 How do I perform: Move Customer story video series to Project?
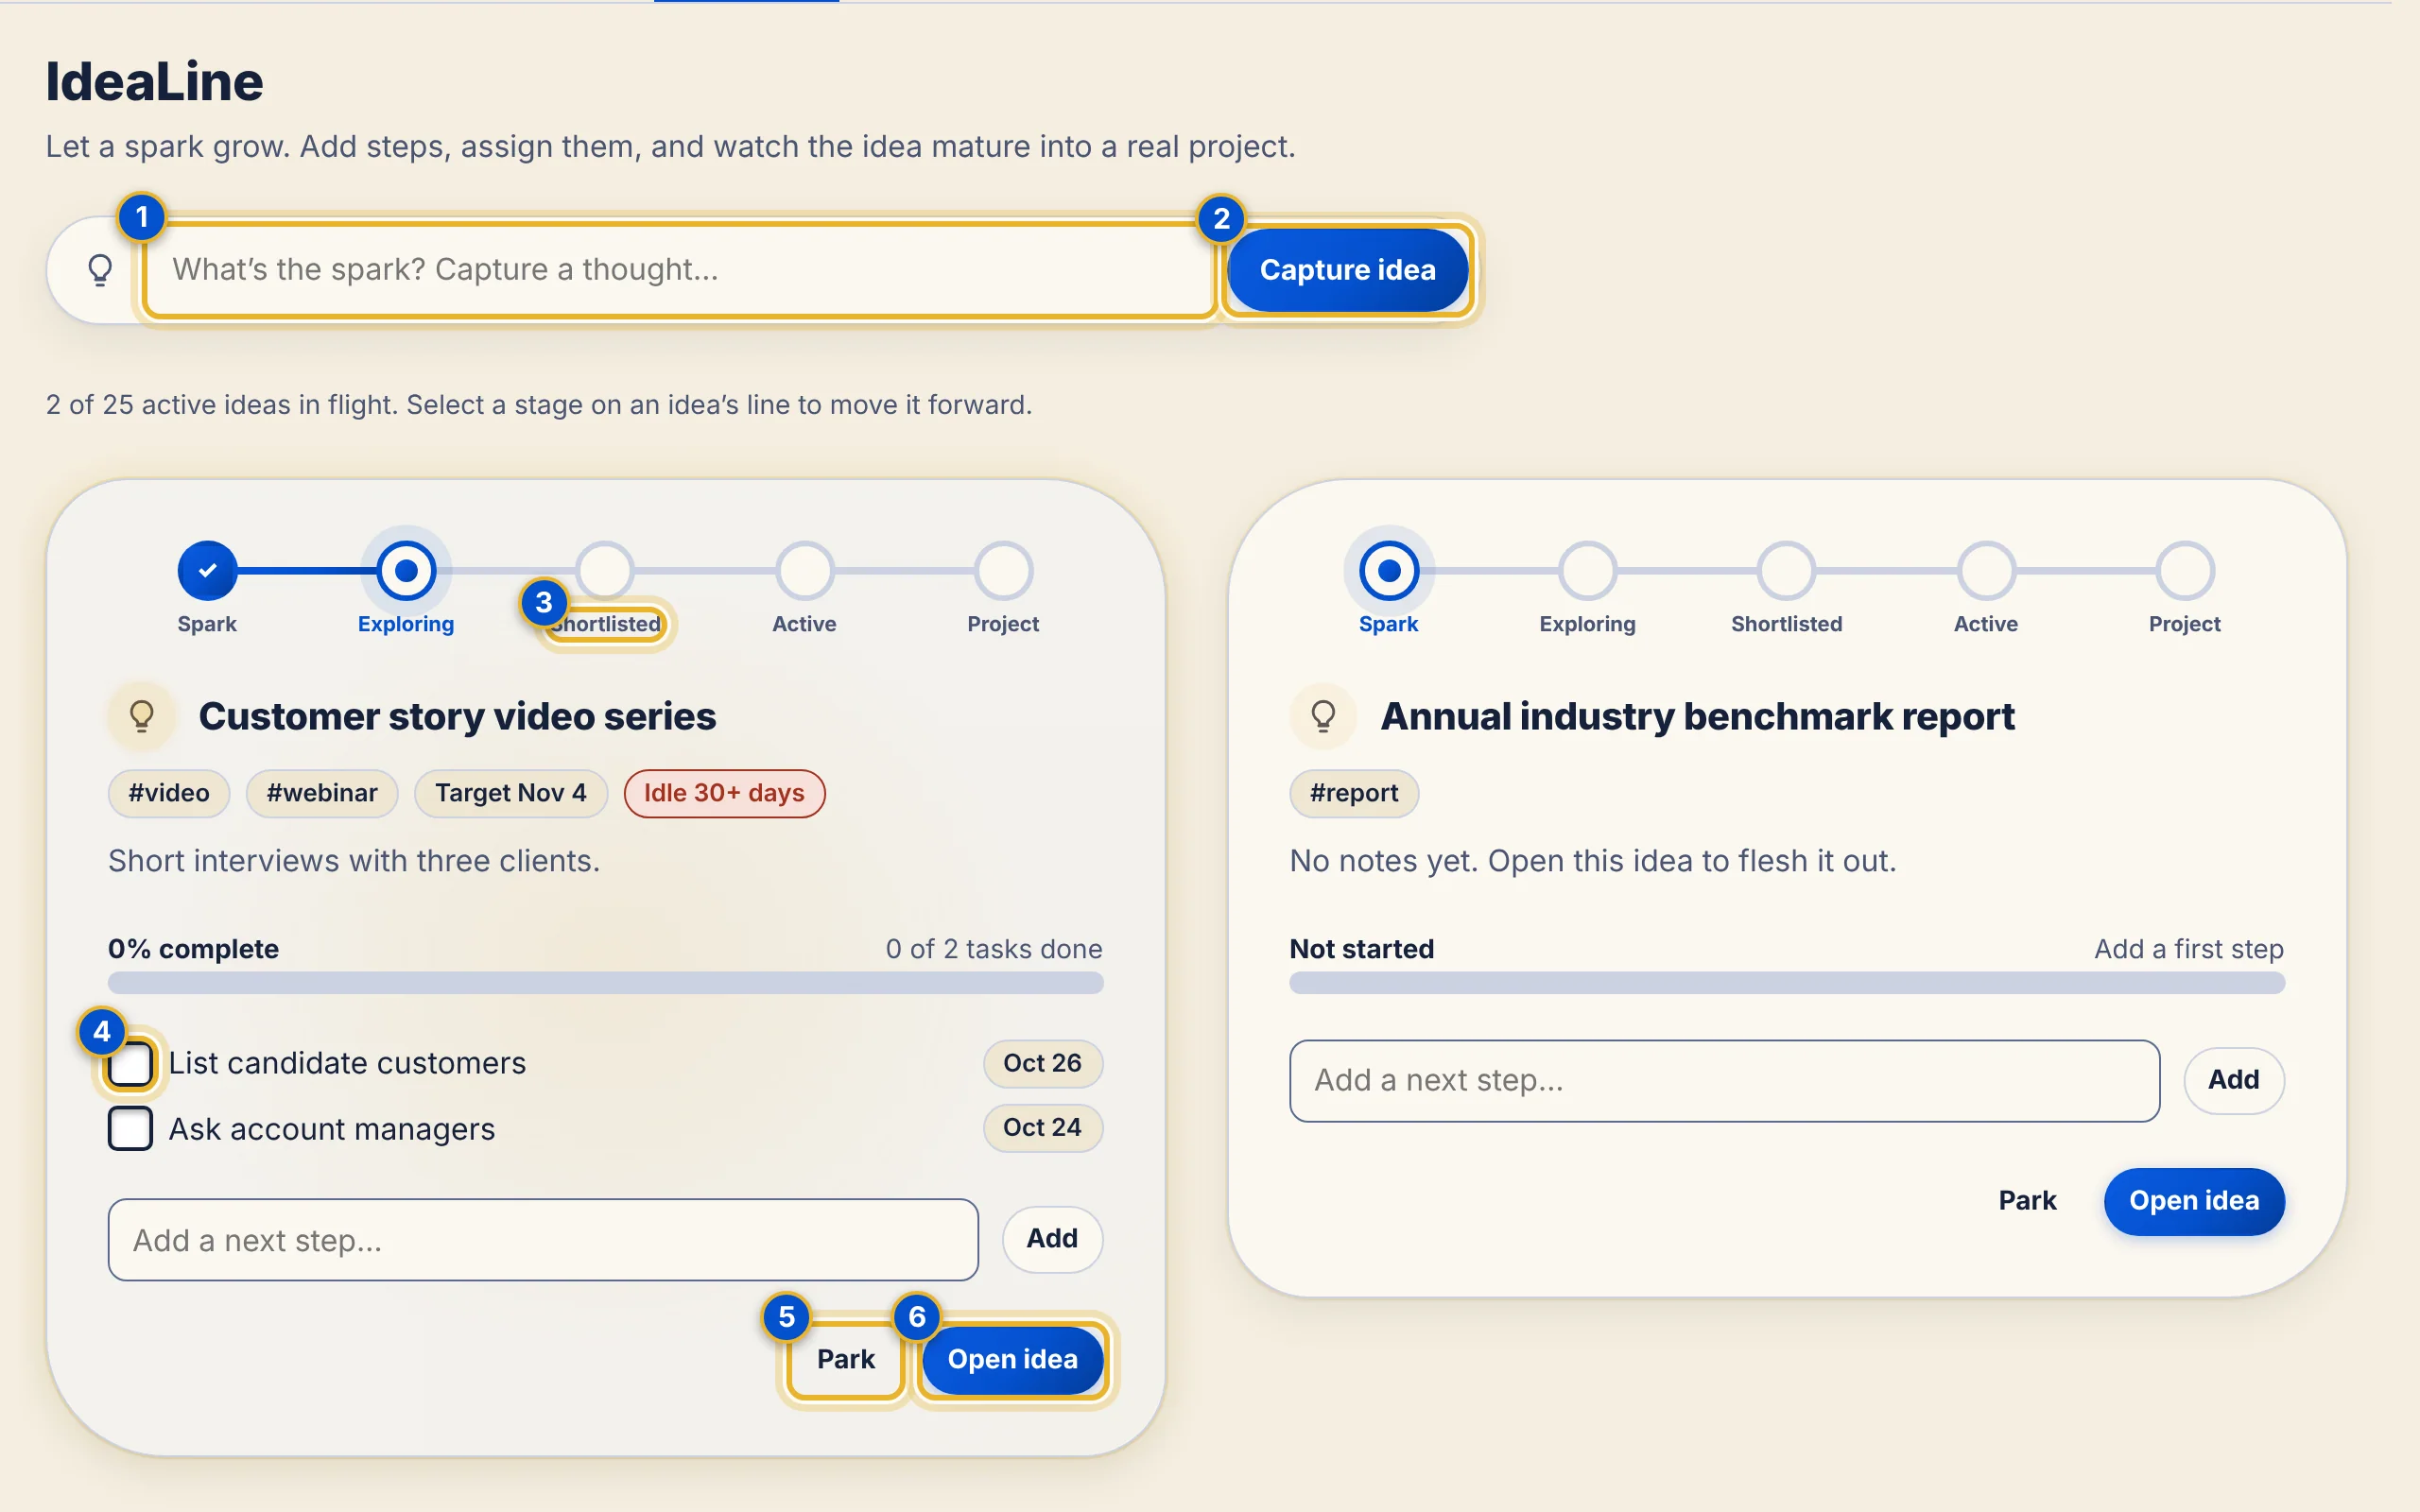1003,571
